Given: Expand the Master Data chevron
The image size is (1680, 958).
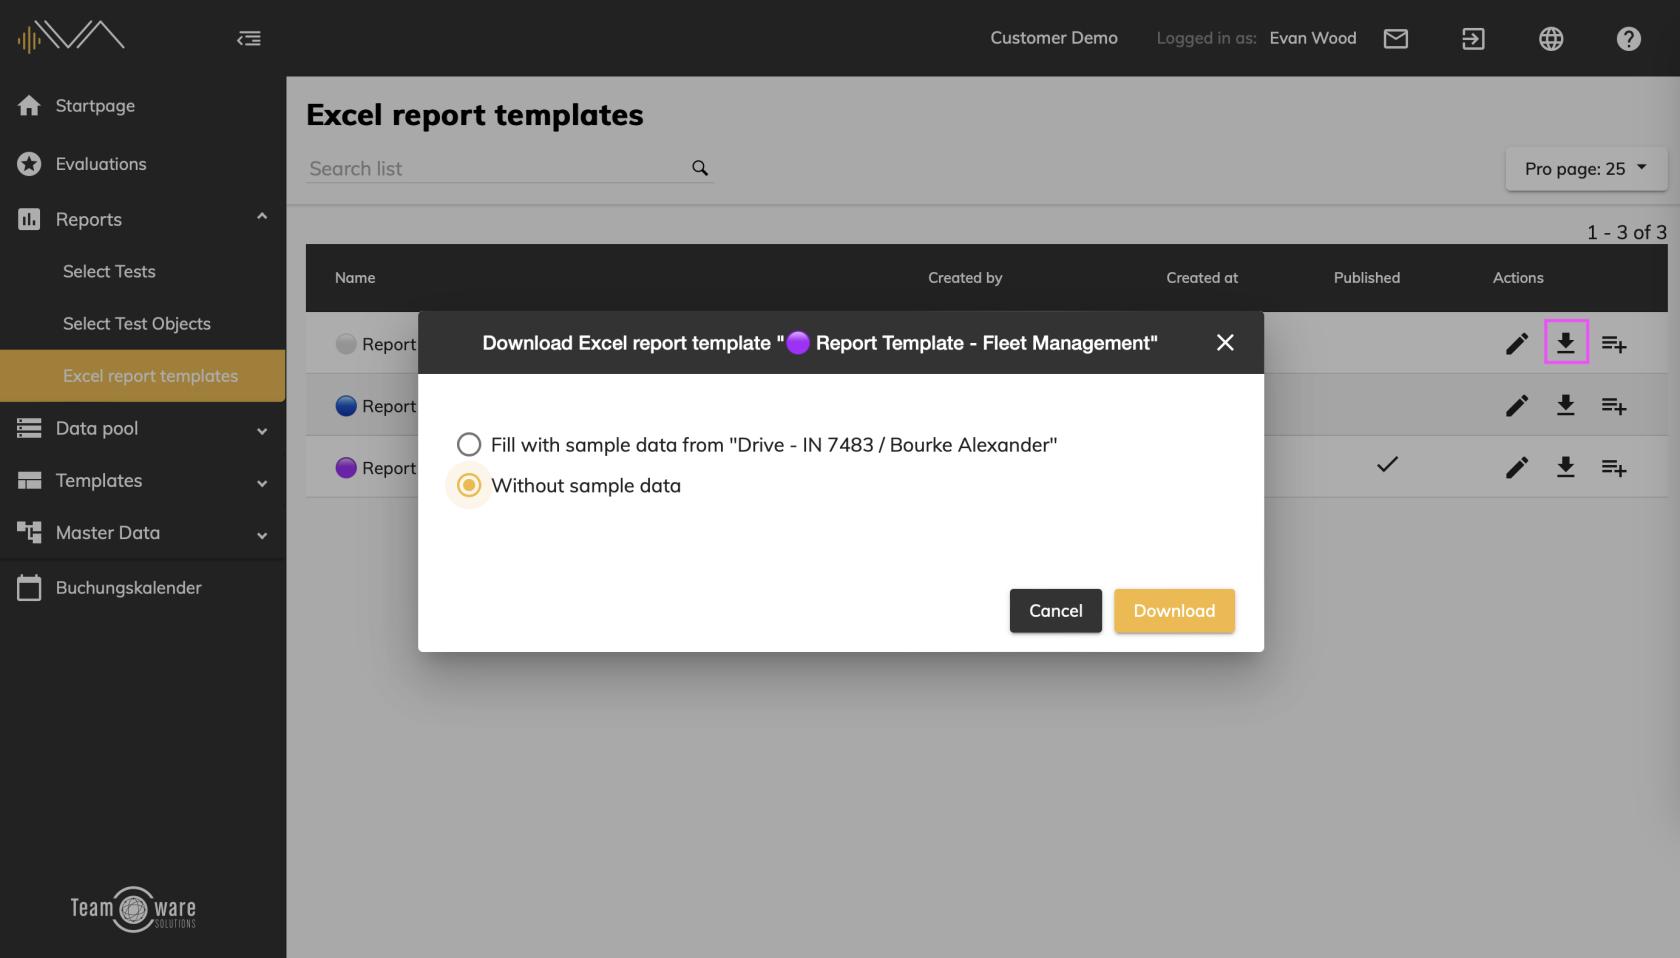Looking at the screenshot, I should point(262,535).
